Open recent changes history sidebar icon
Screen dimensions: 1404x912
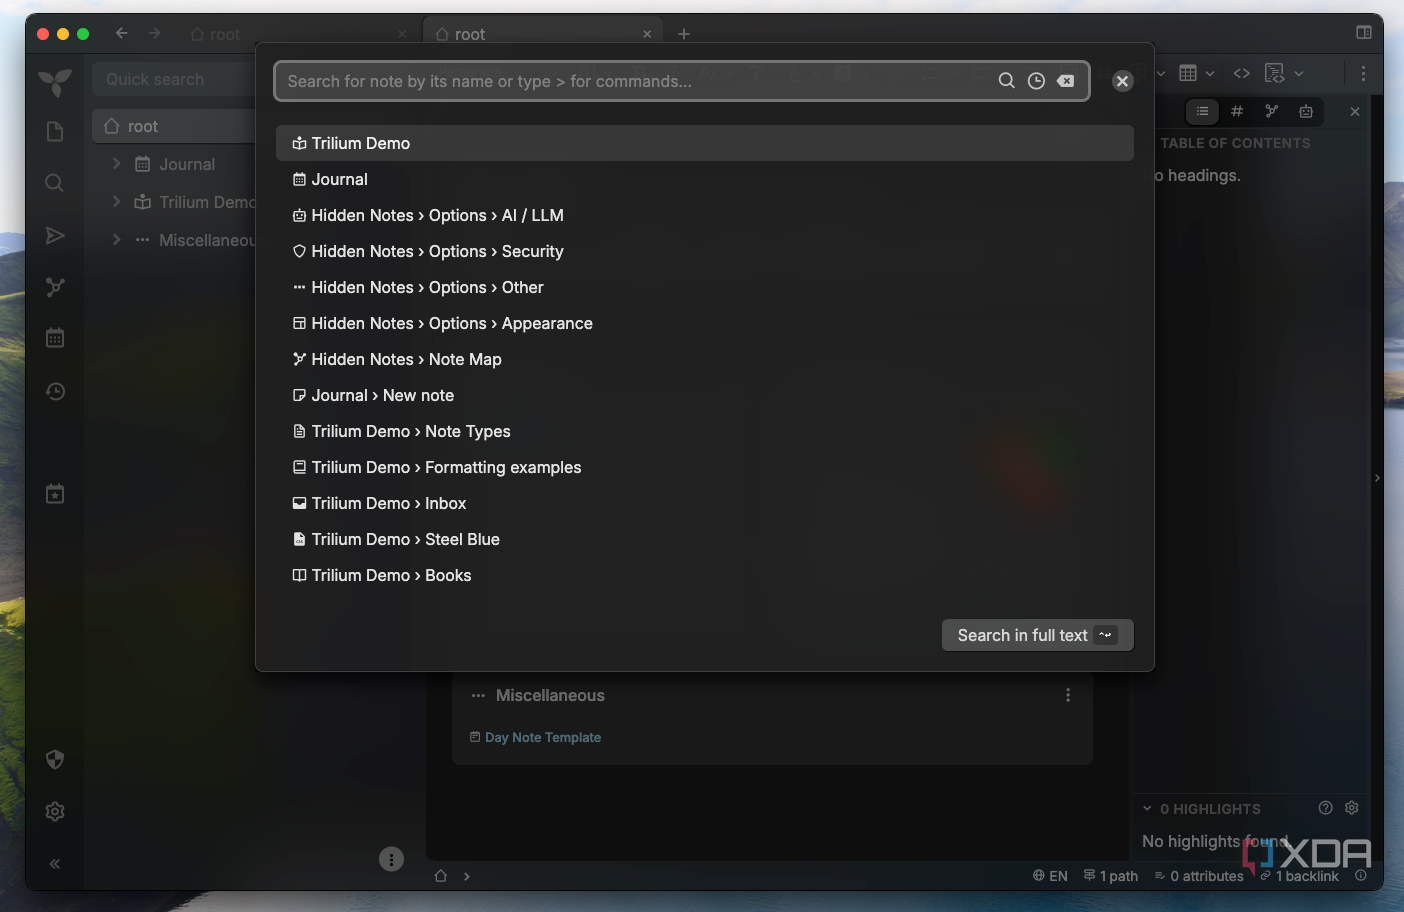(55, 391)
